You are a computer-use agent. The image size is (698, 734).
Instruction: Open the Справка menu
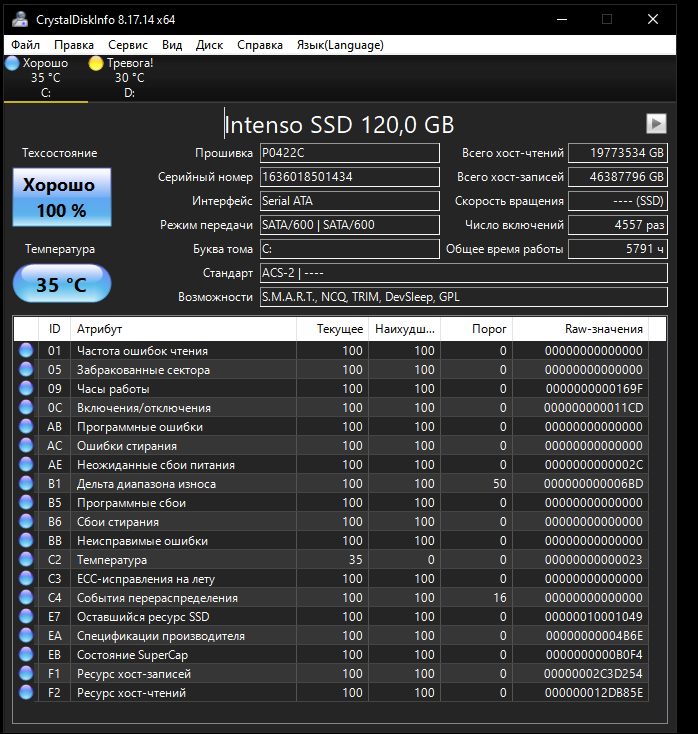260,45
